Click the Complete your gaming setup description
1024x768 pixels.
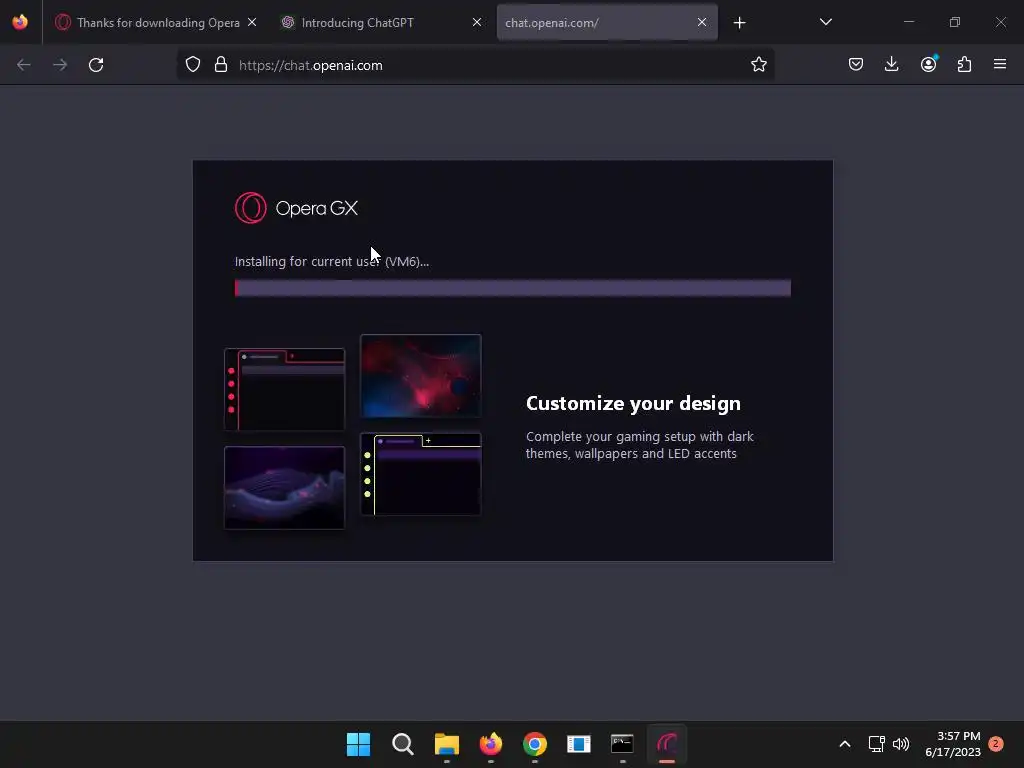click(x=639, y=445)
